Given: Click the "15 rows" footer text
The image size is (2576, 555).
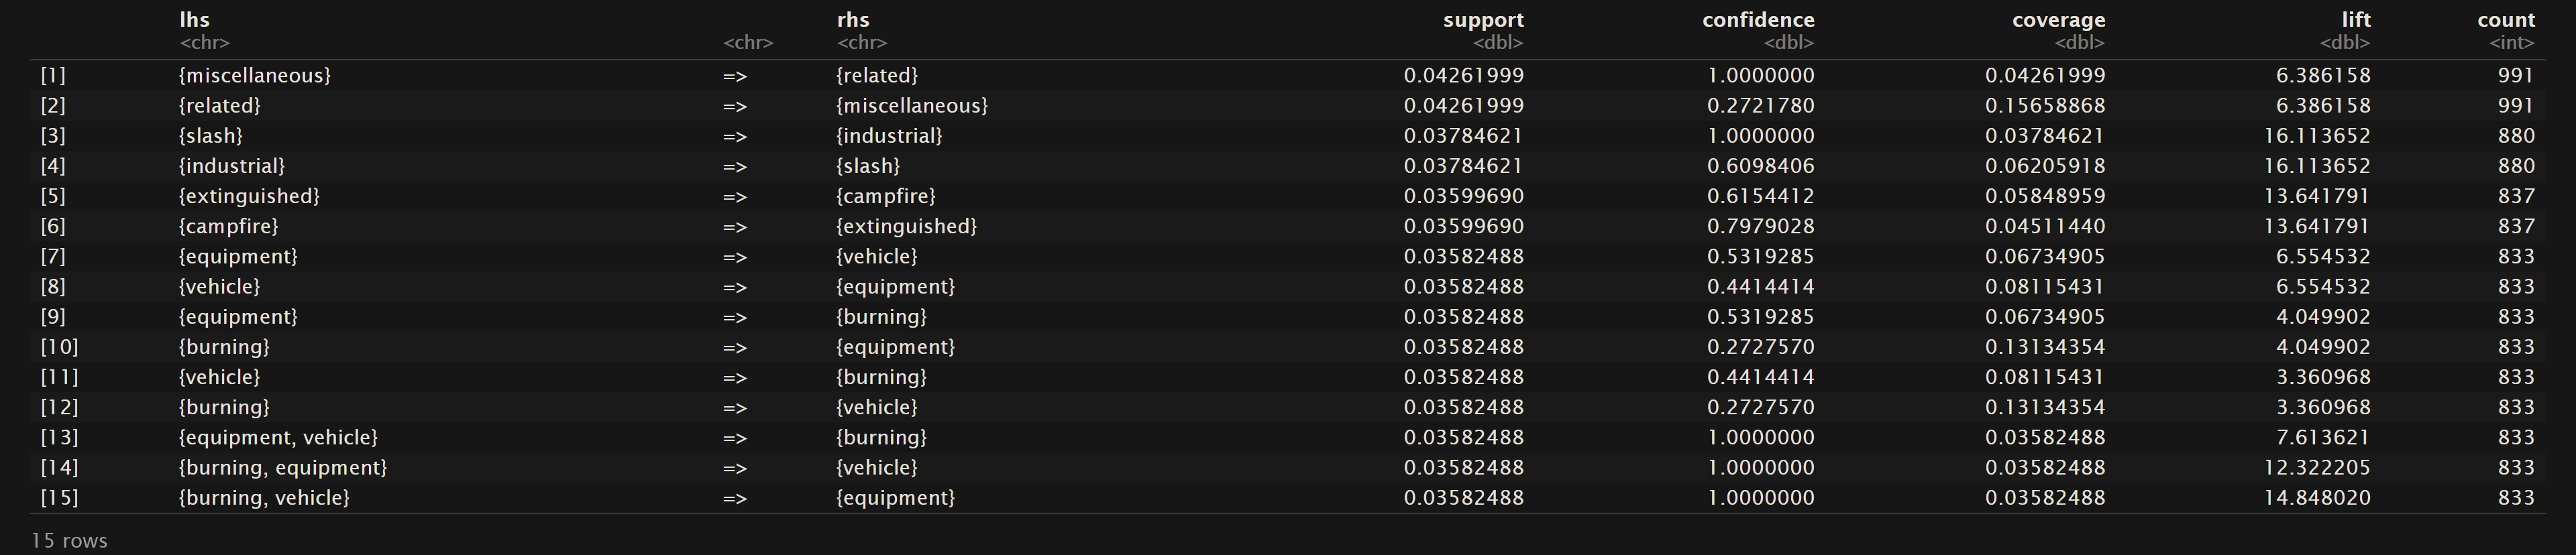Looking at the screenshot, I should pyautogui.click(x=69, y=541).
